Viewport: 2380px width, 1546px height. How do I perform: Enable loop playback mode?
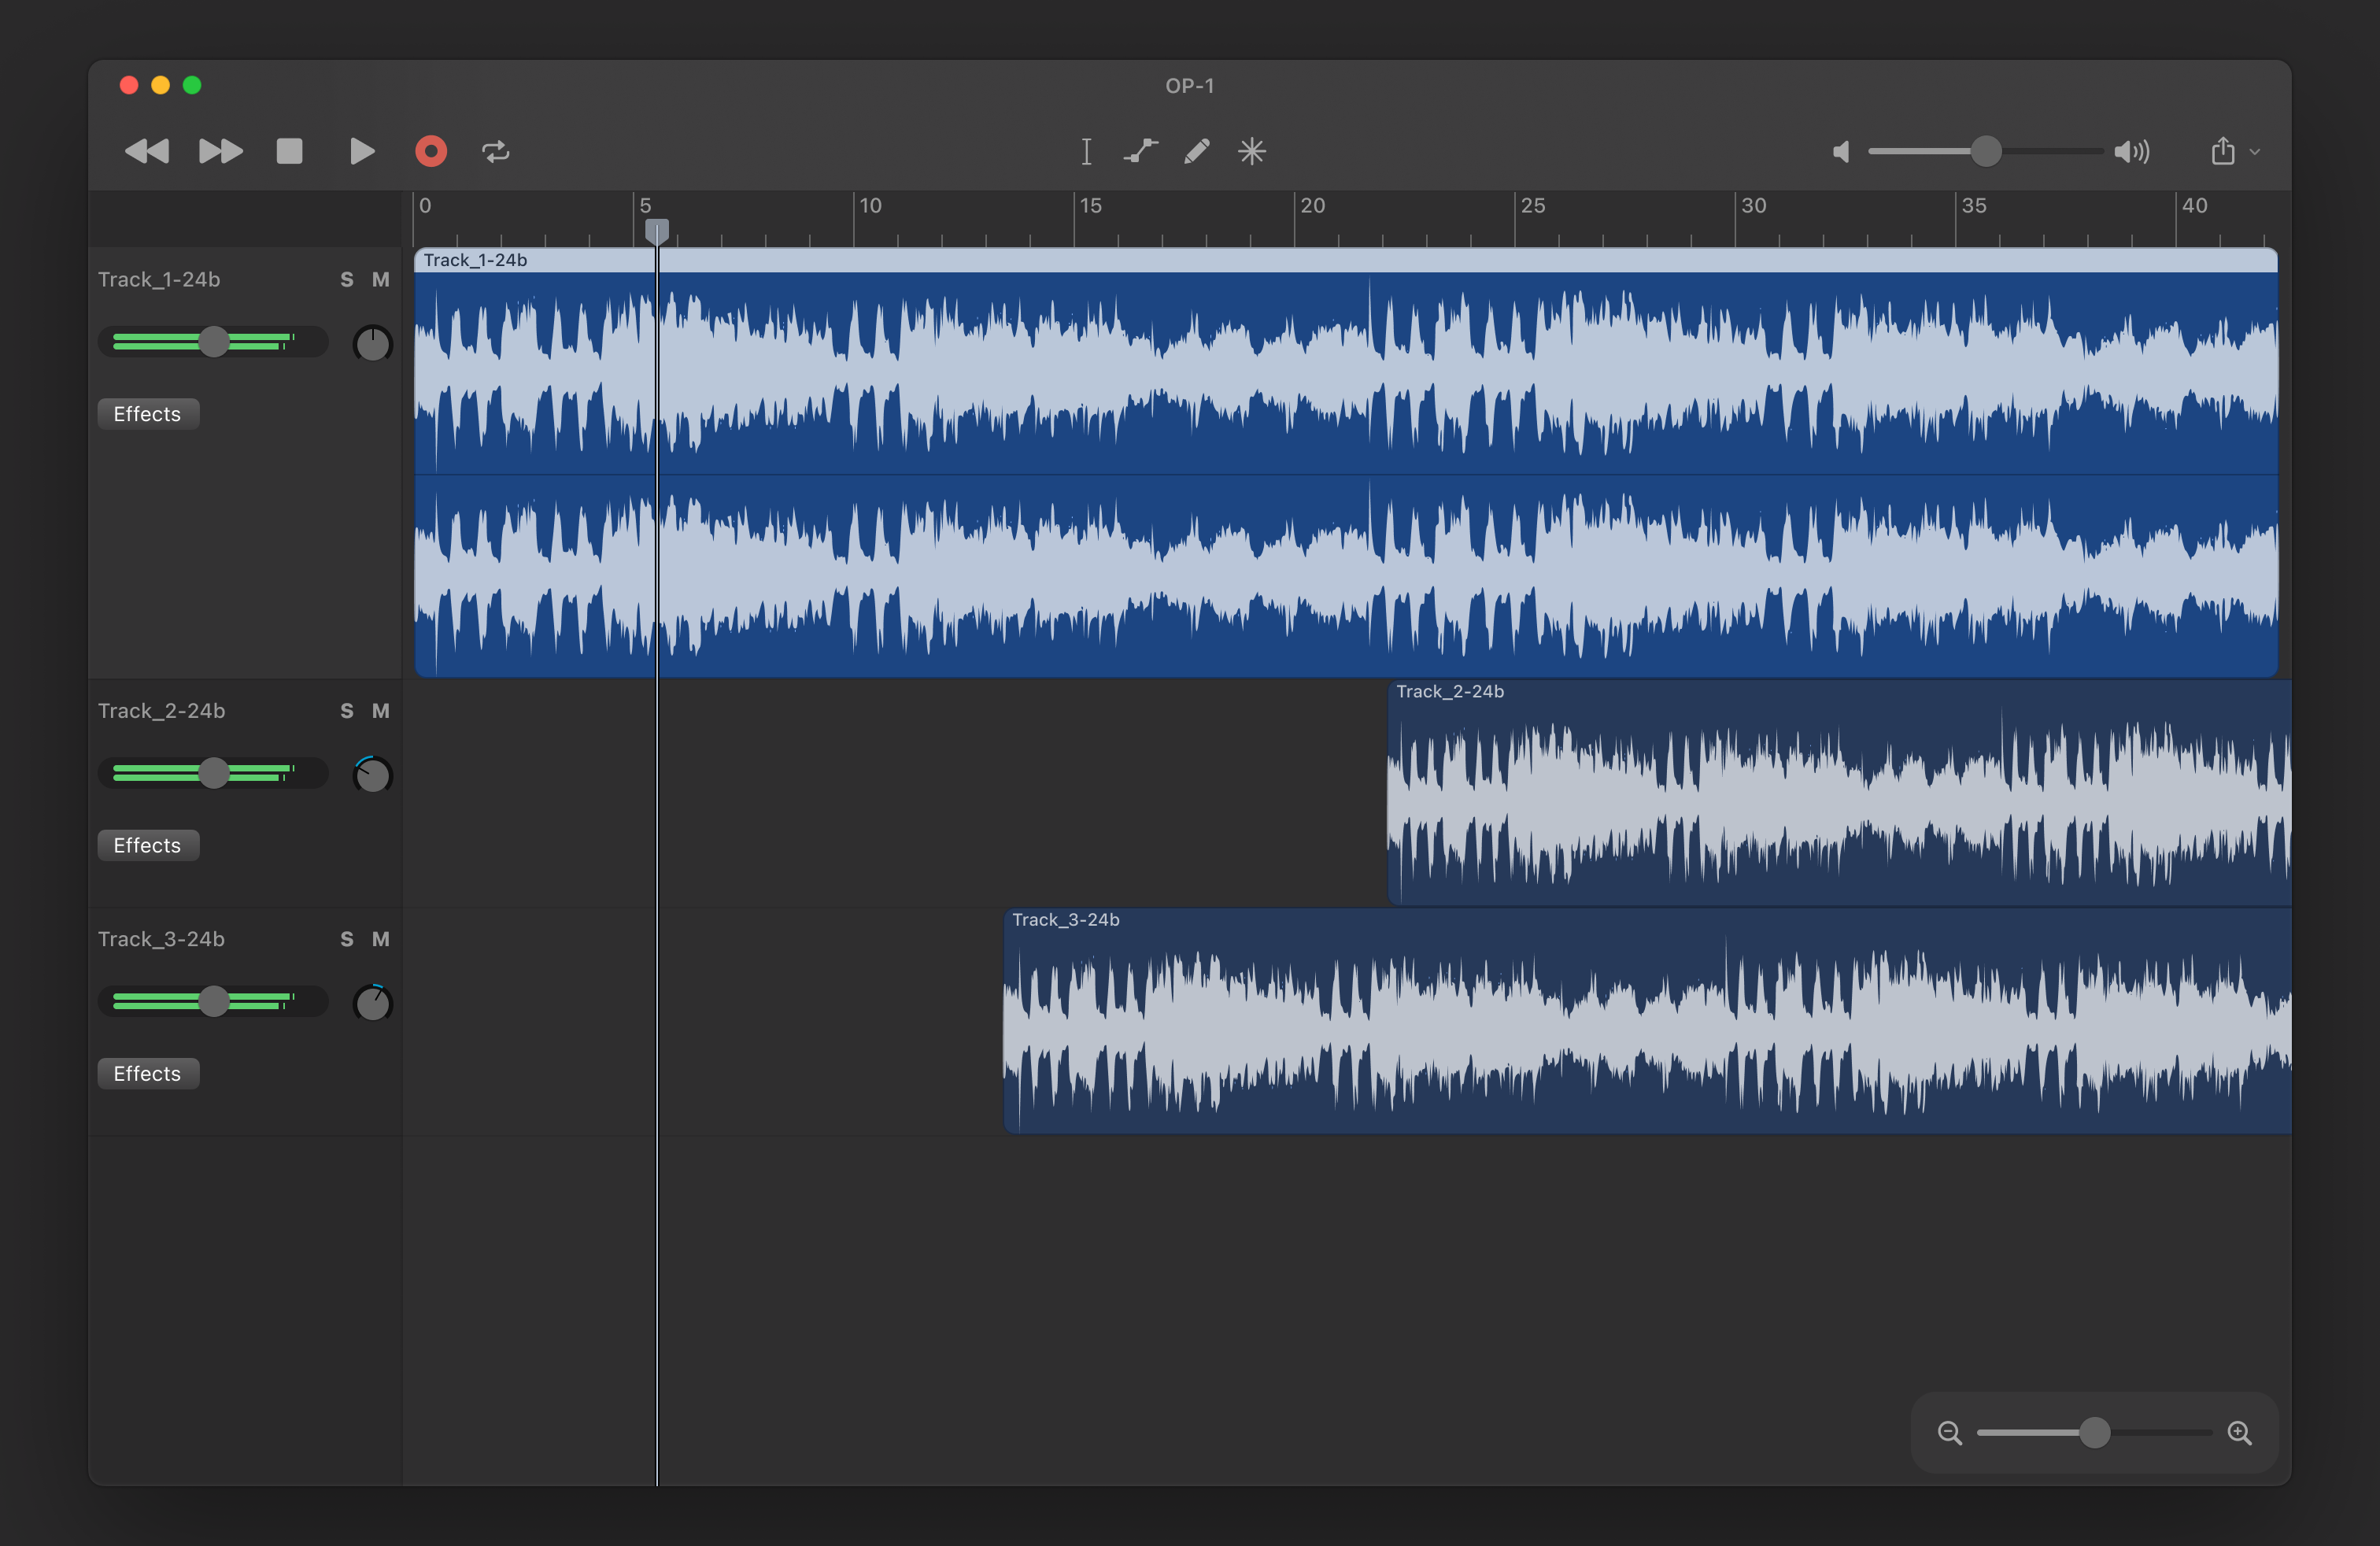(496, 151)
